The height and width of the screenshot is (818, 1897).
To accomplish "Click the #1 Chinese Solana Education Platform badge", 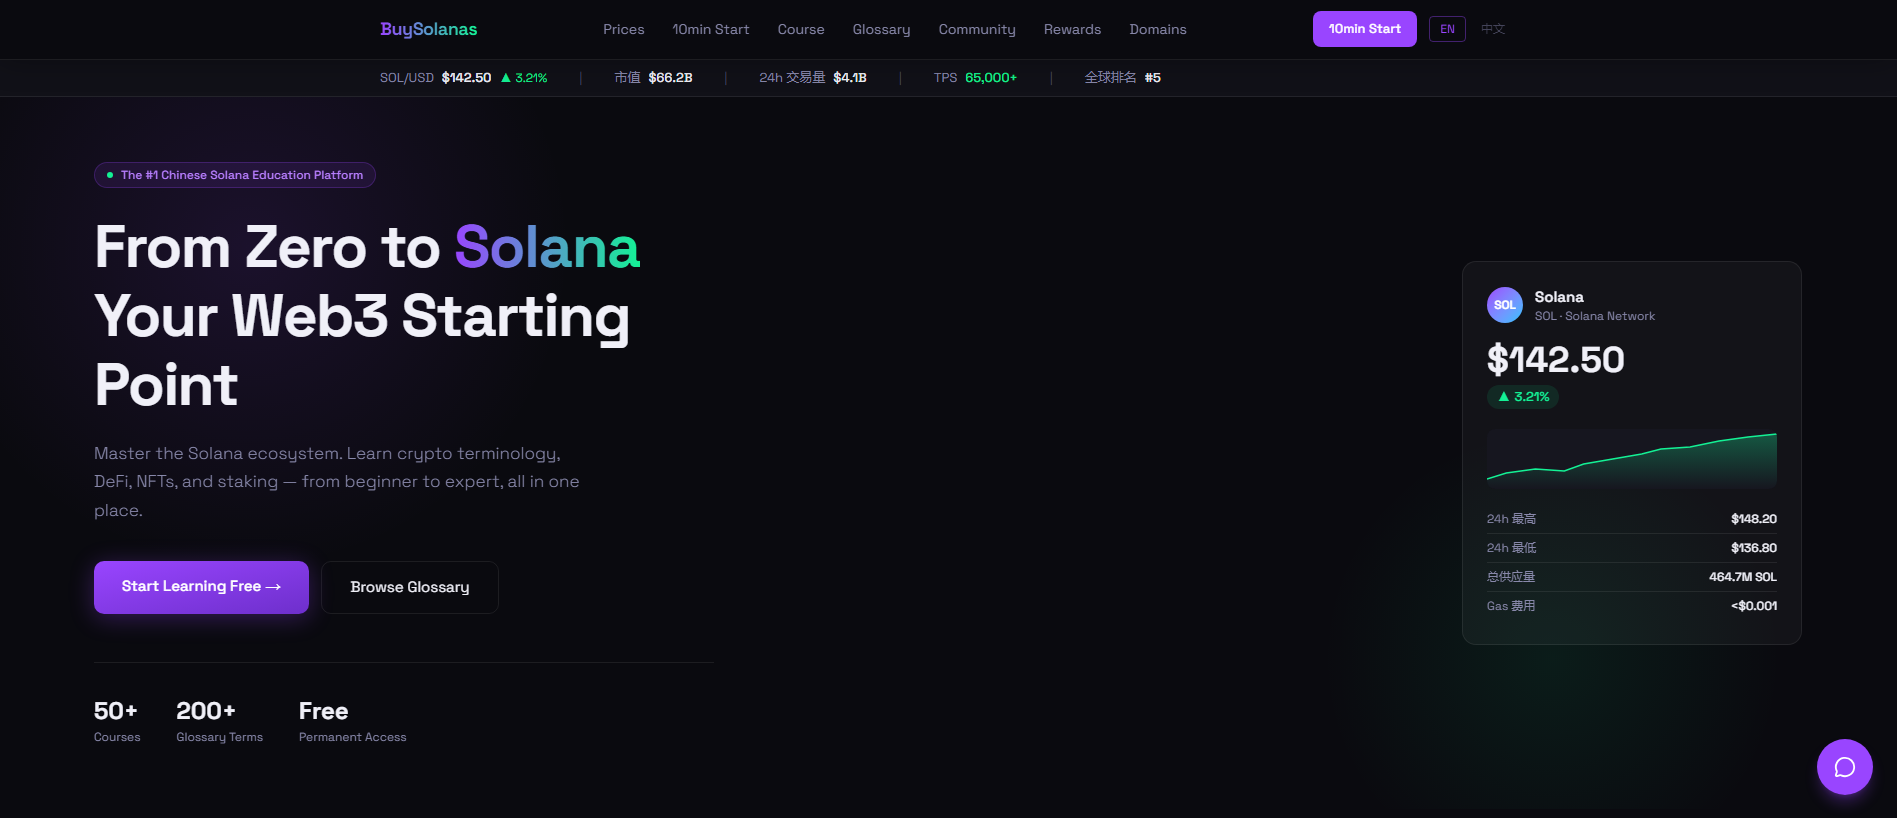I will (235, 175).
